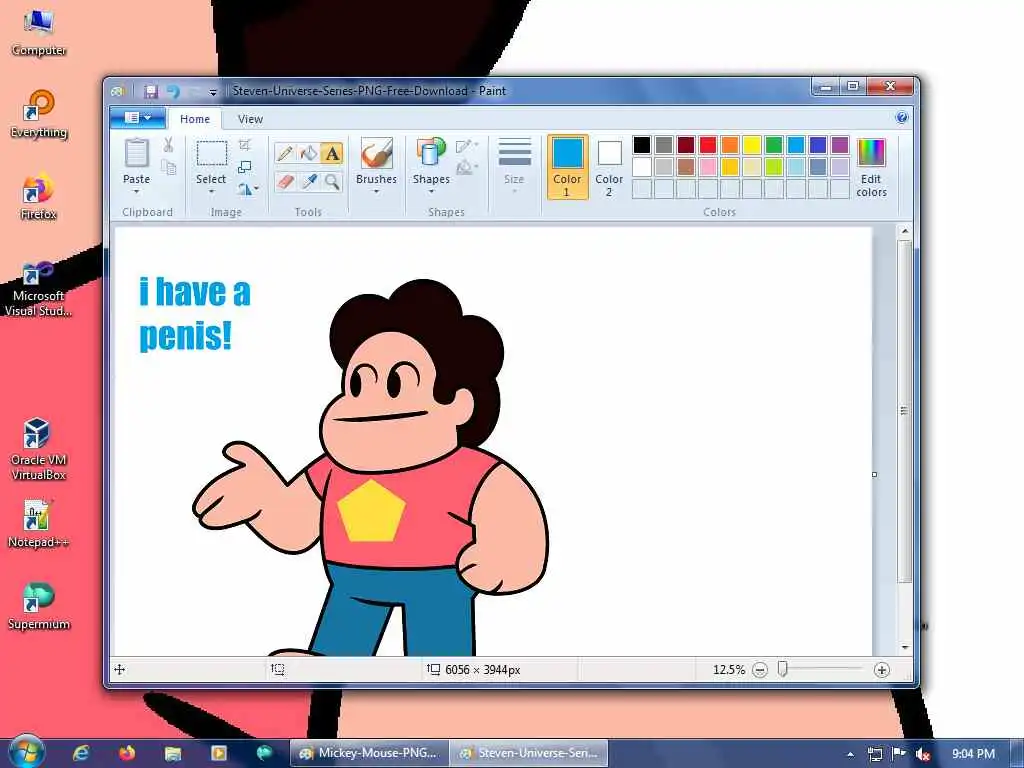
Task: Select the Fill with color bucket tool
Action: [x=308, y=153]
